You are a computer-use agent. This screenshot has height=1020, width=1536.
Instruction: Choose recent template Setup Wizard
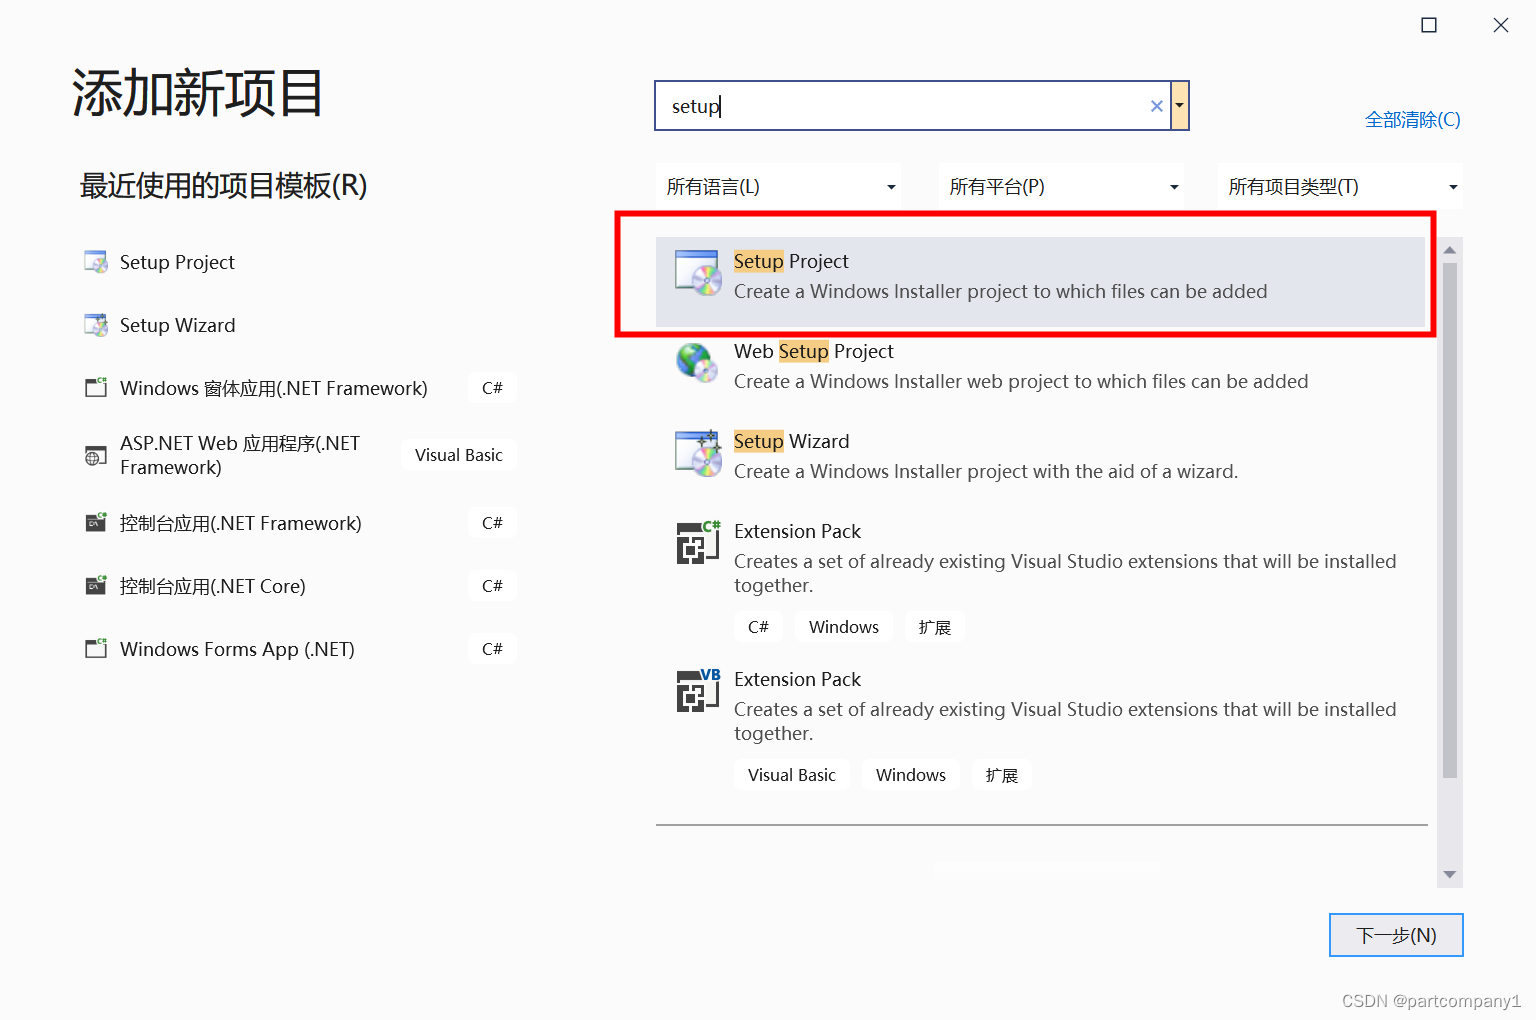177,325
